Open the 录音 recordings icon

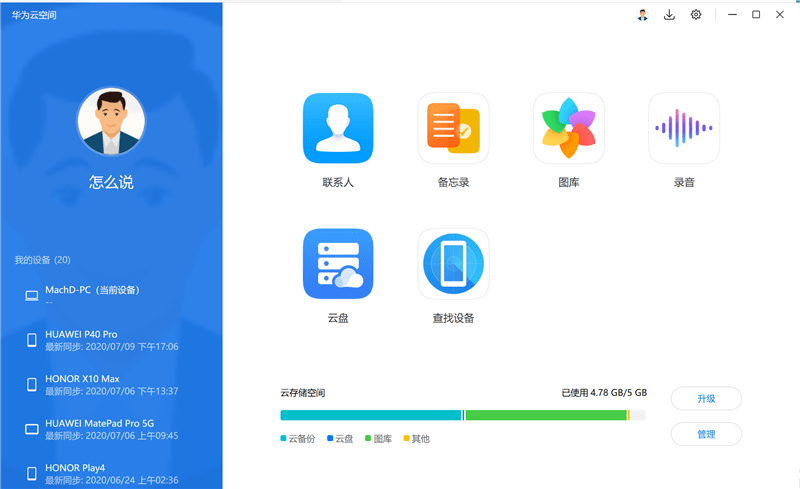point(684,128)
